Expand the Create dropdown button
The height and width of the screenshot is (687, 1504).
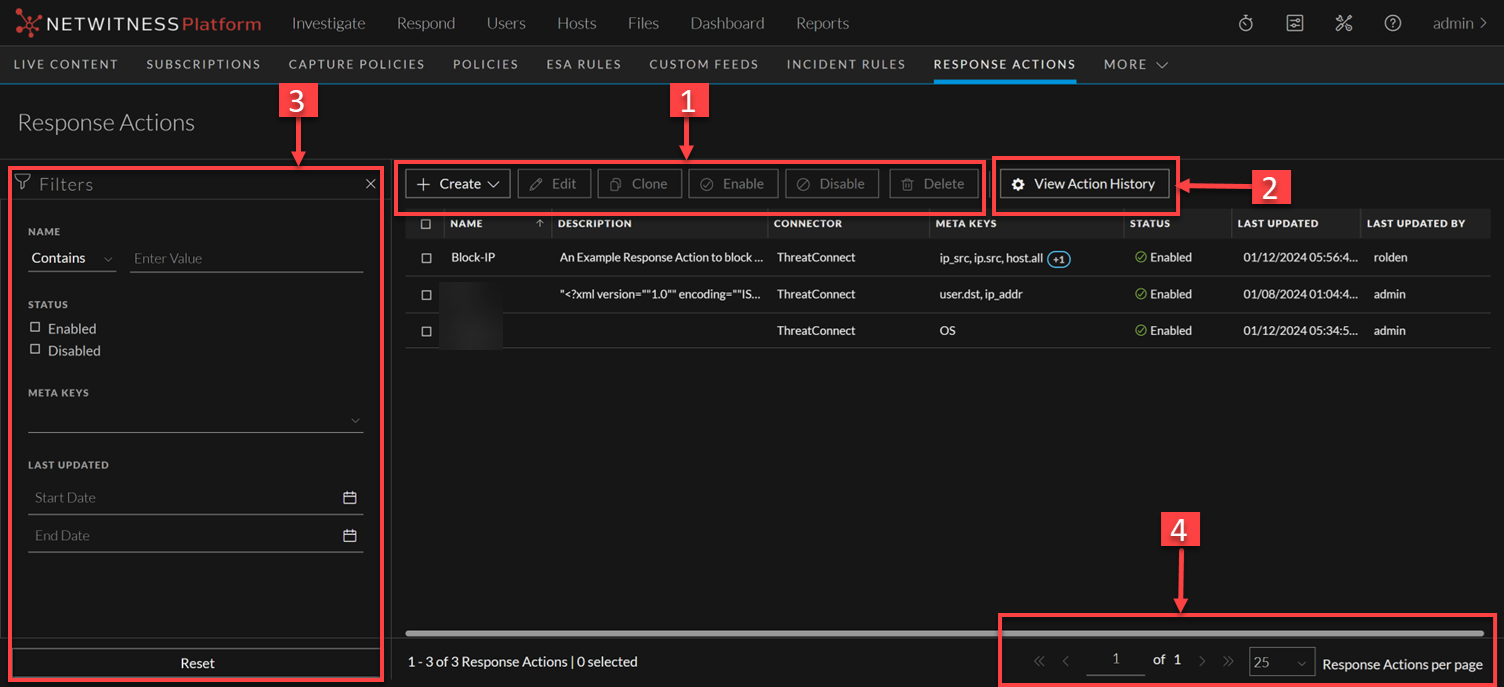(x=458, y=184)
